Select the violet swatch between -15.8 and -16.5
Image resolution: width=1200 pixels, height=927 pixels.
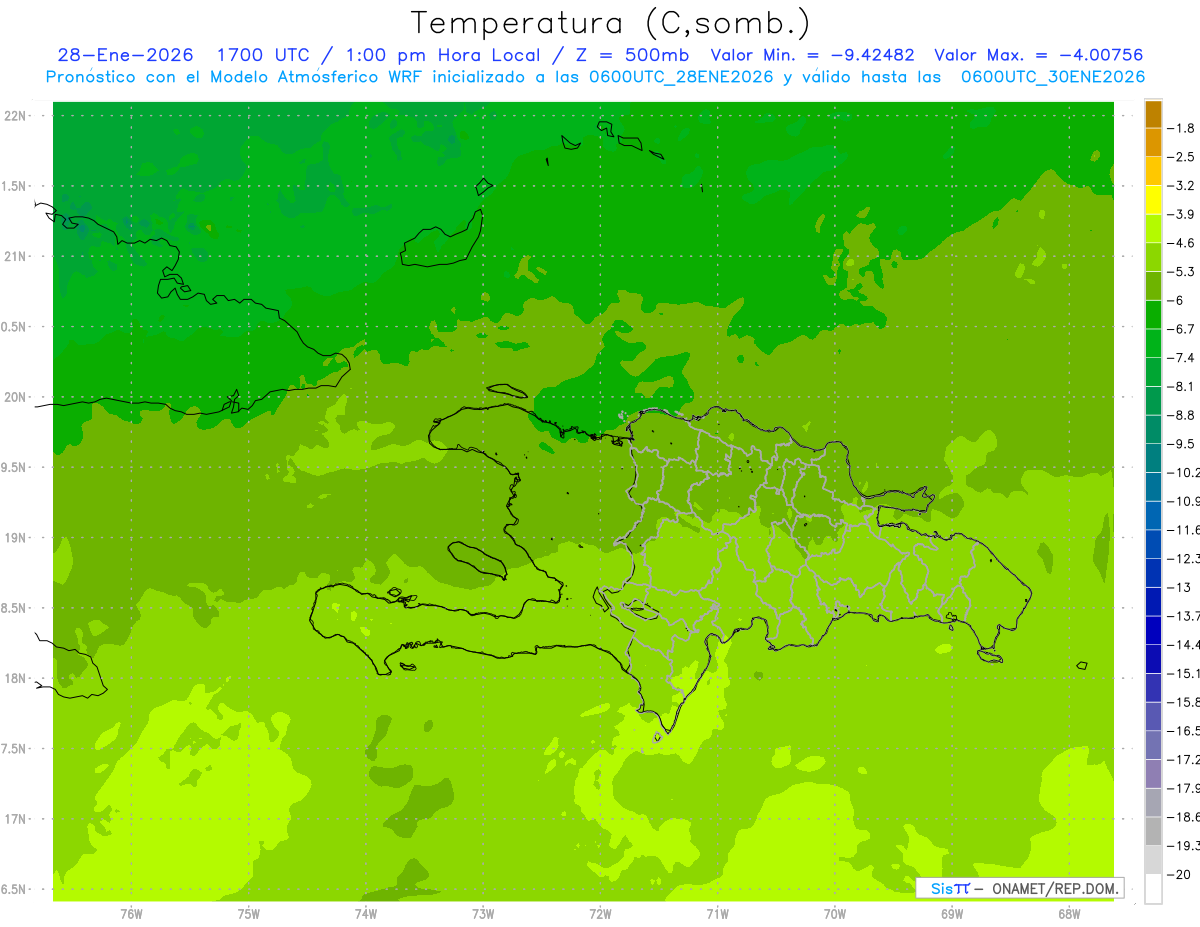point(1153,717)
